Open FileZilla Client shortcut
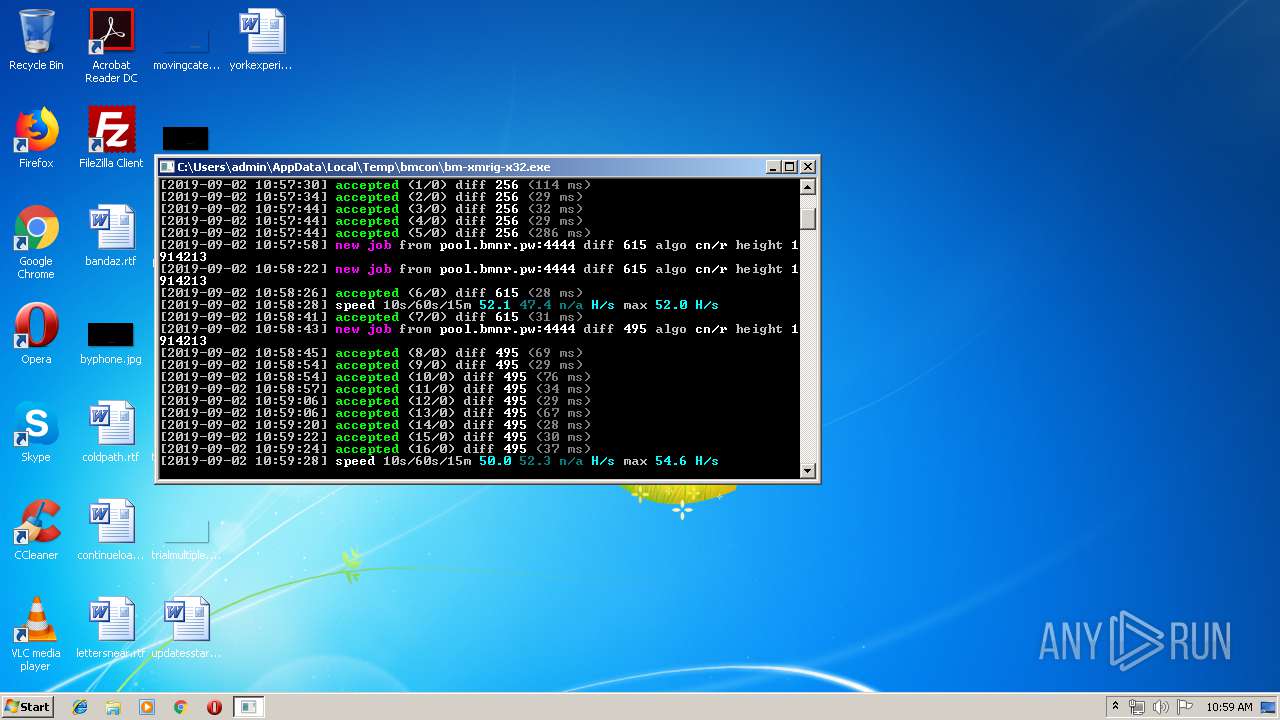This screenshot has width=1280, height=720. pos(111,138)
